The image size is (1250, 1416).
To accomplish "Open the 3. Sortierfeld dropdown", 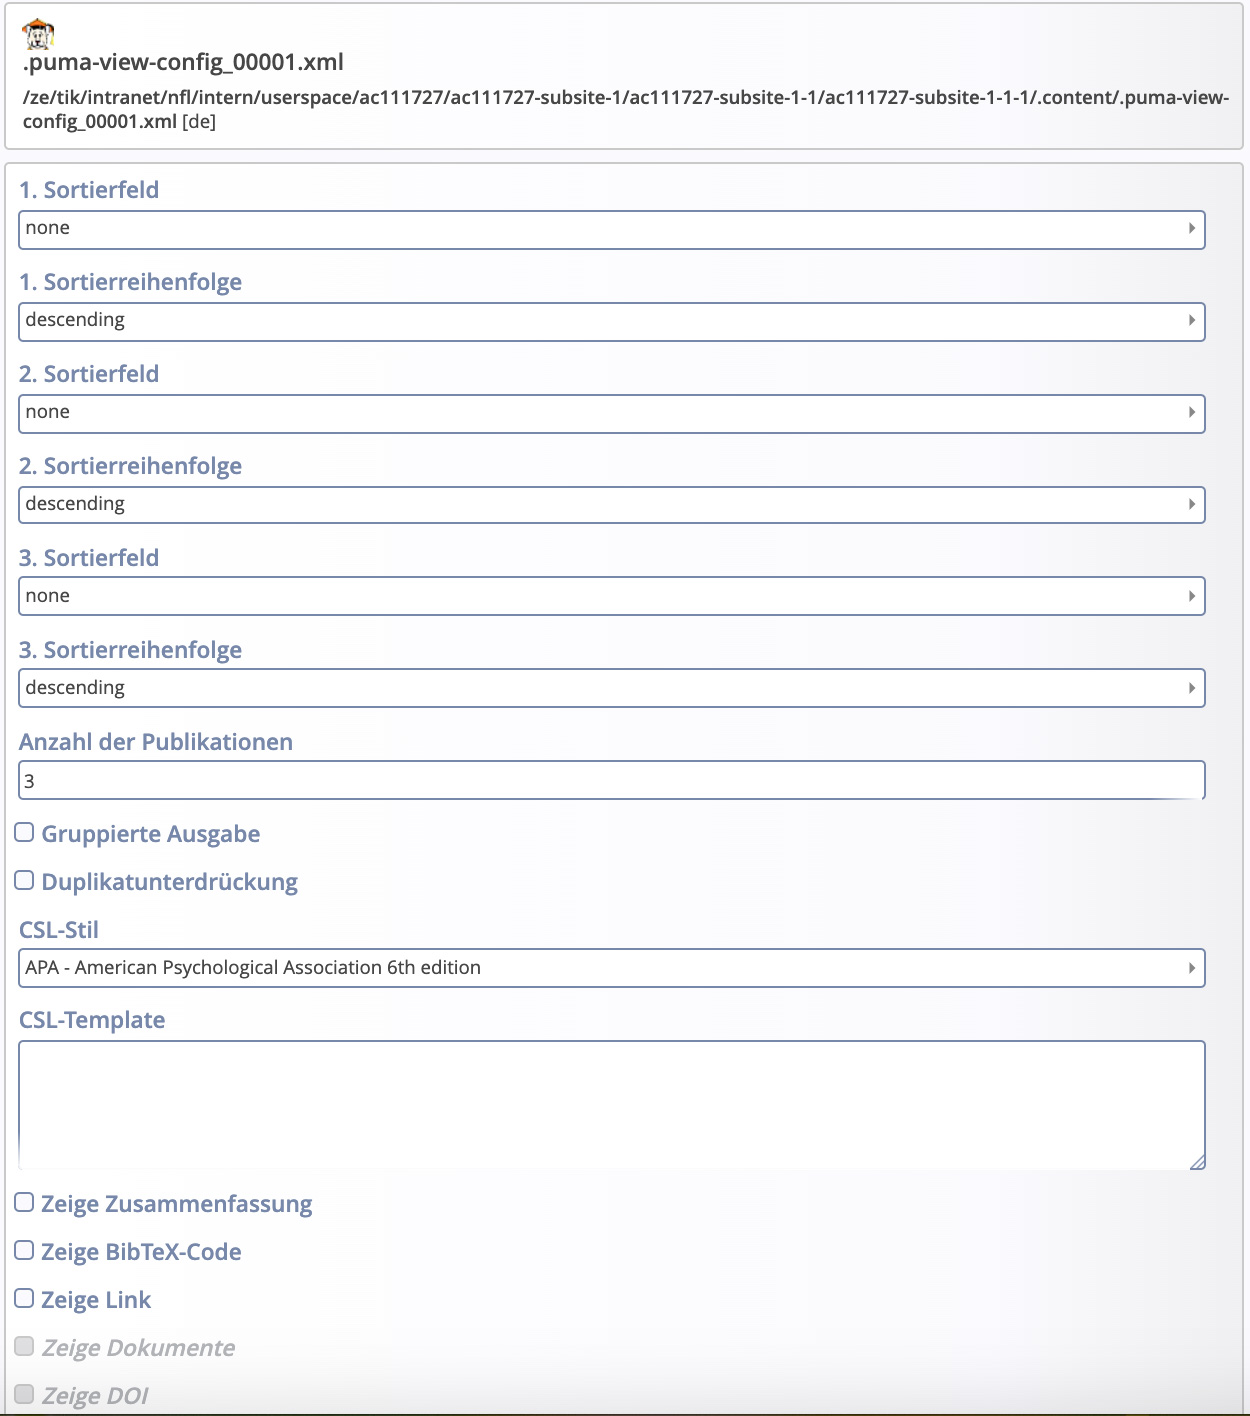I will tap(612, 596).
